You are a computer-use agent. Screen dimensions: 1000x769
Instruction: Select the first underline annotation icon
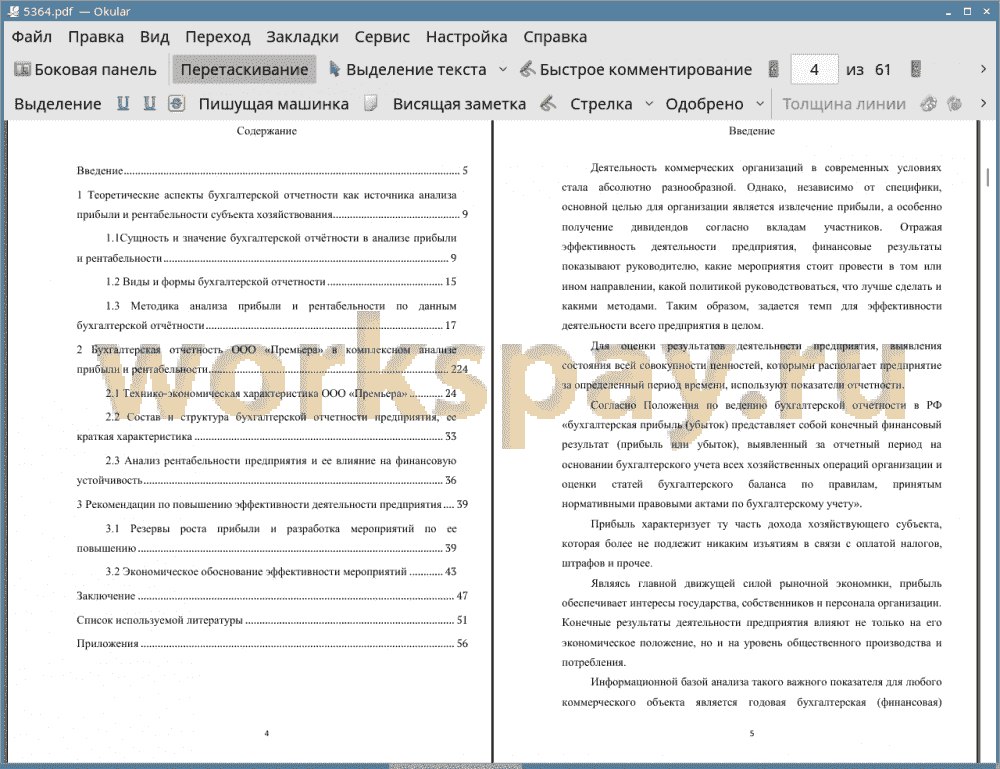pyautogui.click(x=123, y=103)
